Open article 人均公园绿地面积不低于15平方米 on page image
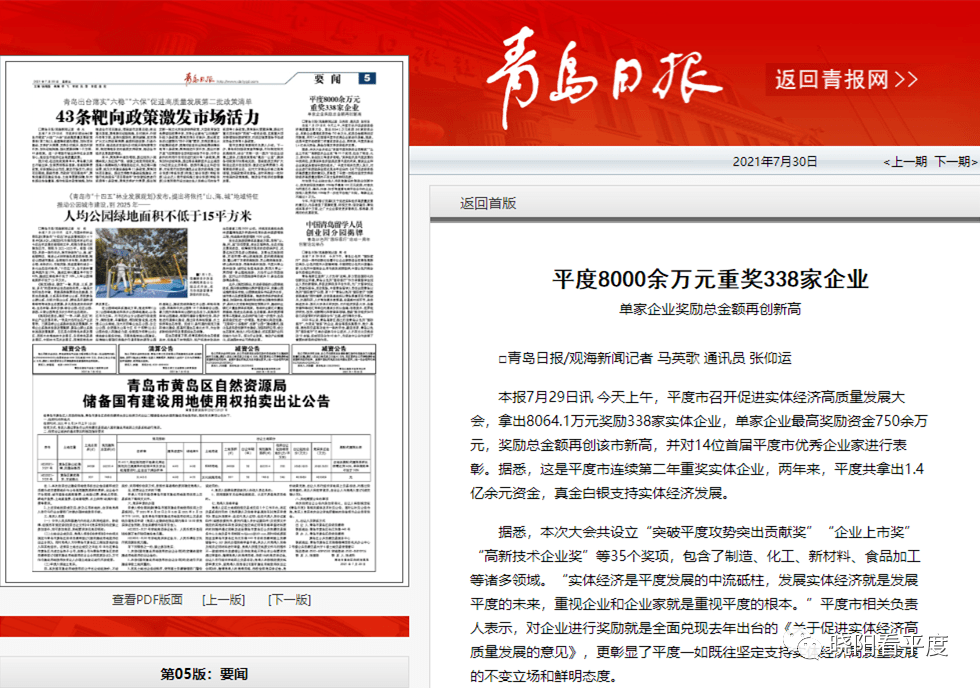The image size is (980, 688). [158, 216]
